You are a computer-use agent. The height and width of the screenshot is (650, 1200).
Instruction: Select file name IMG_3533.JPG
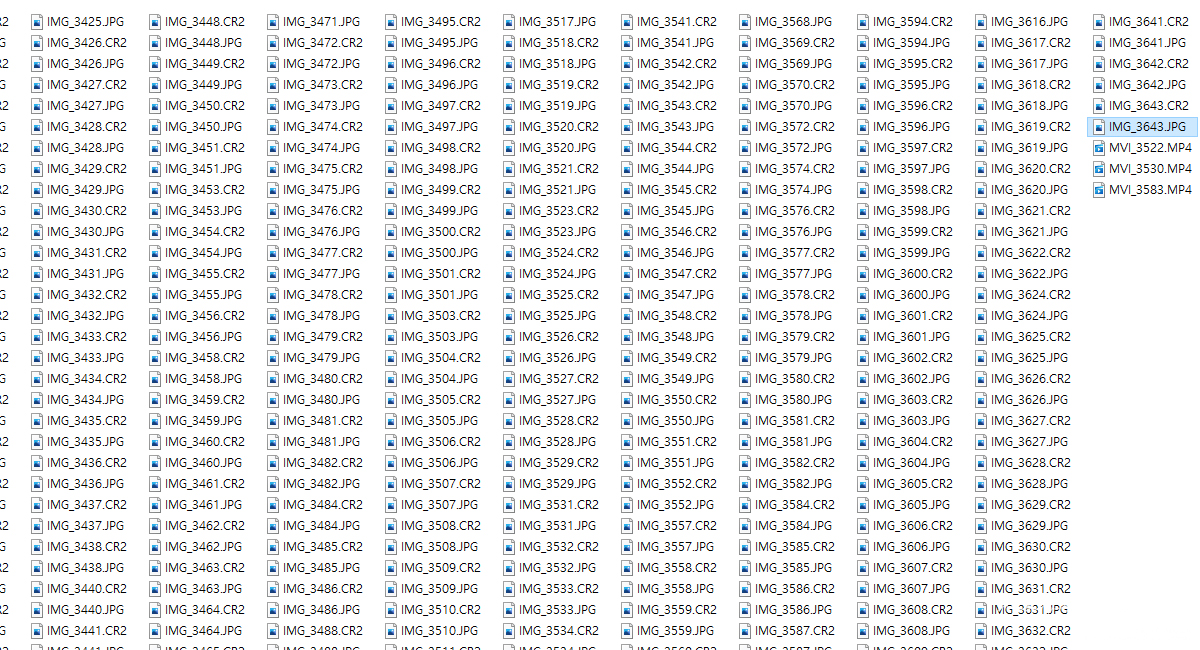point(558,609)
